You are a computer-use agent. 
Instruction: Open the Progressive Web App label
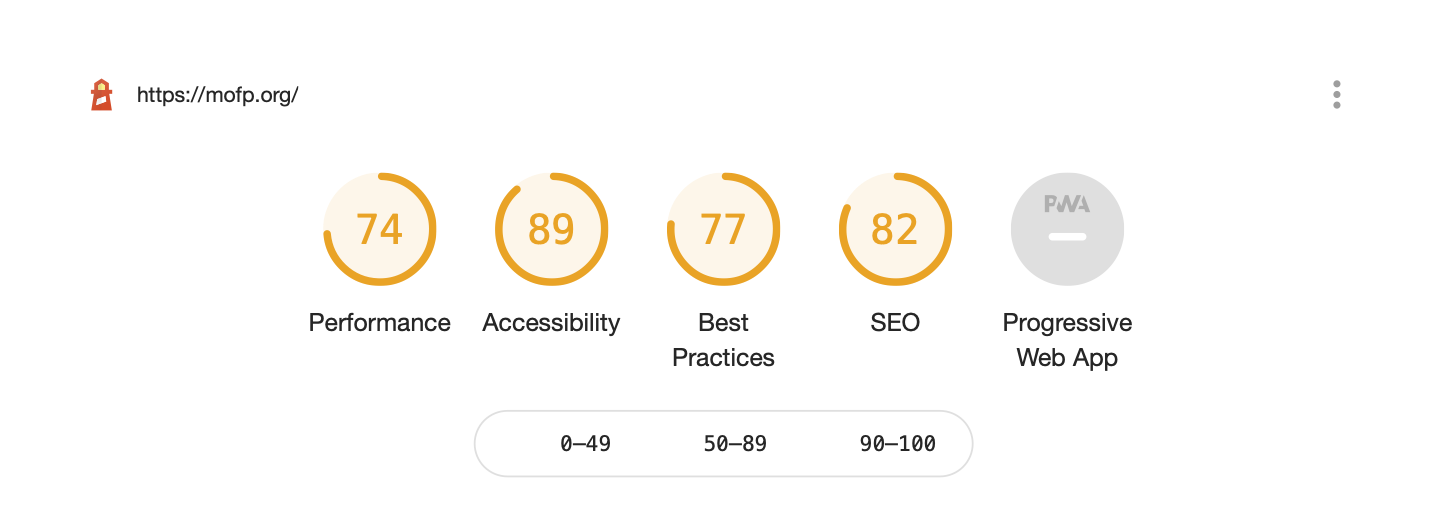[1067, 340]
